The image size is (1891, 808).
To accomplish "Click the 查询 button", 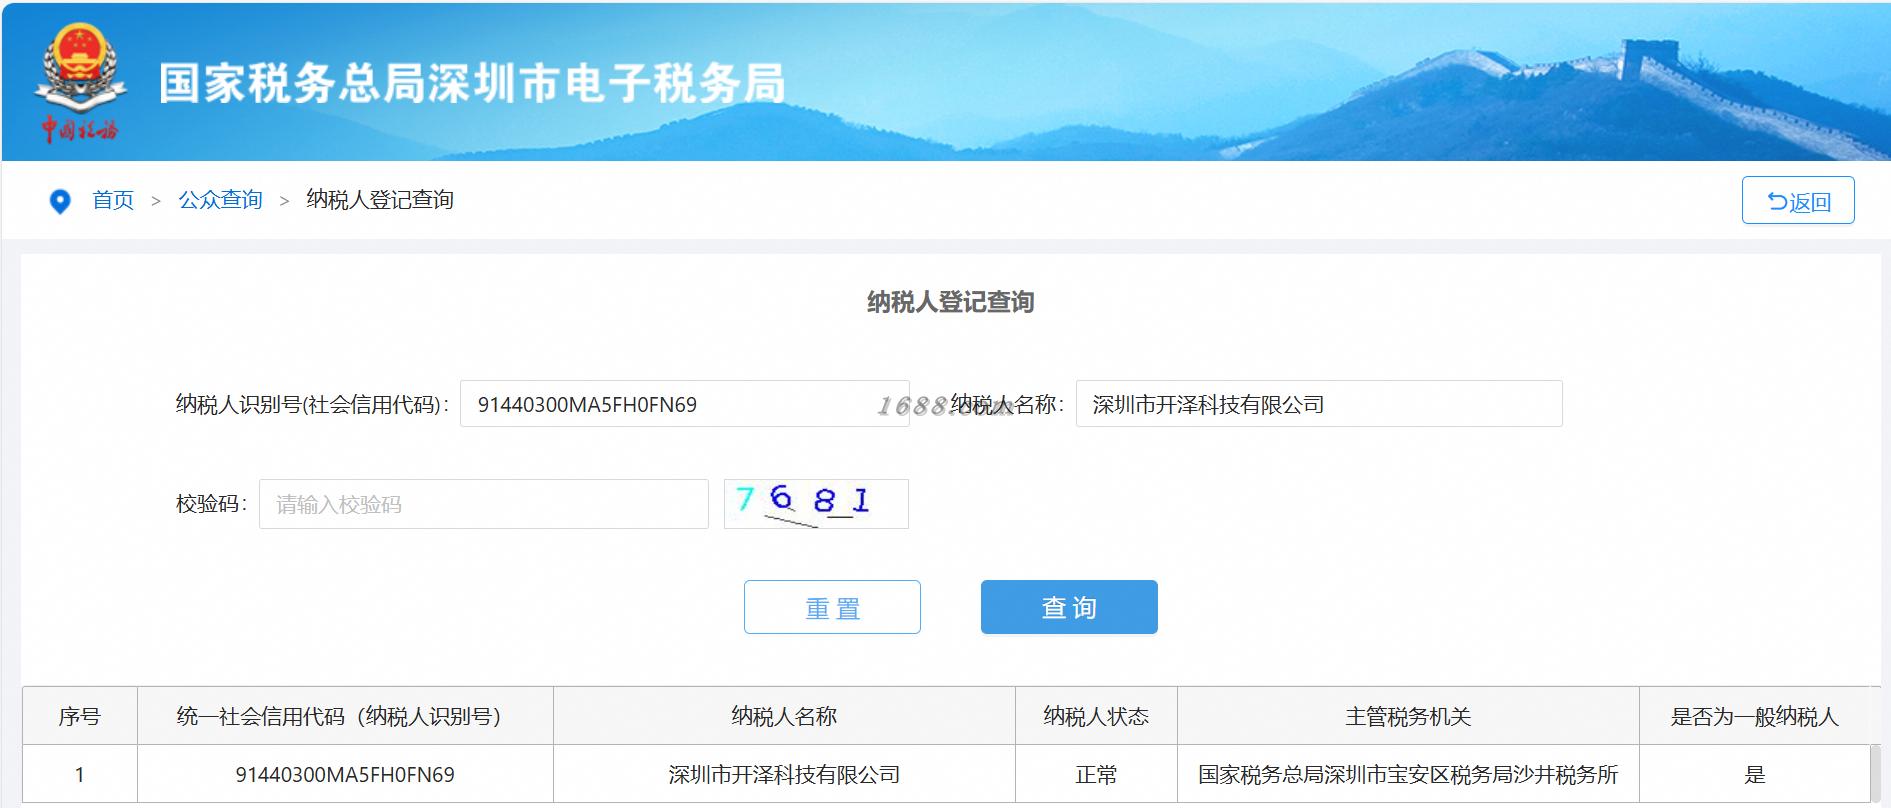I will pyautogui.click(x=1069, y=607).
